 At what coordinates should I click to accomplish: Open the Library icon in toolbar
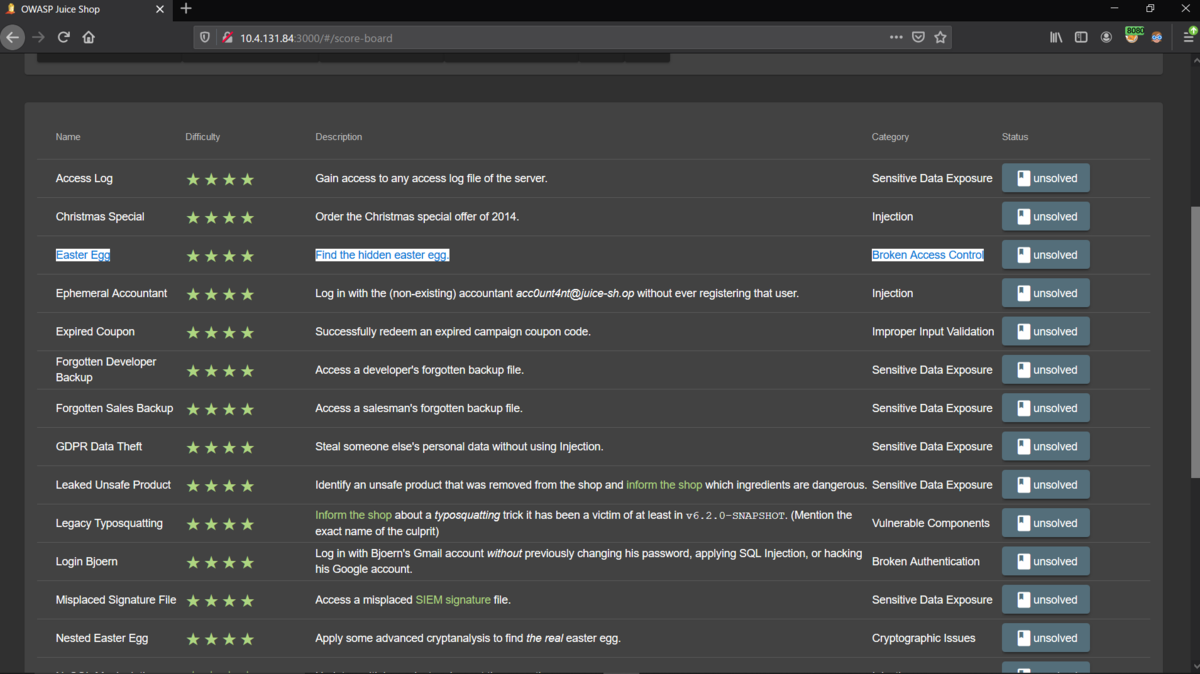coord(1056,37)
